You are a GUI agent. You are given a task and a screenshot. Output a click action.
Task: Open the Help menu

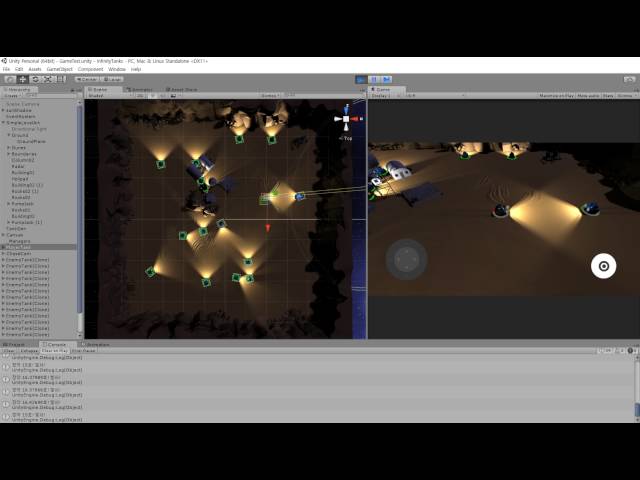pyautogui.click(x=136, y=69)
